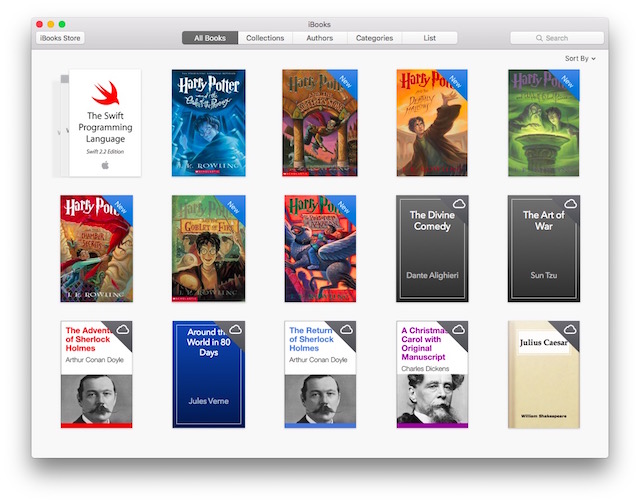
Task: Open The Return of Sherlock Holmes book
Action: pyautogui.click(x=320, y=374)
